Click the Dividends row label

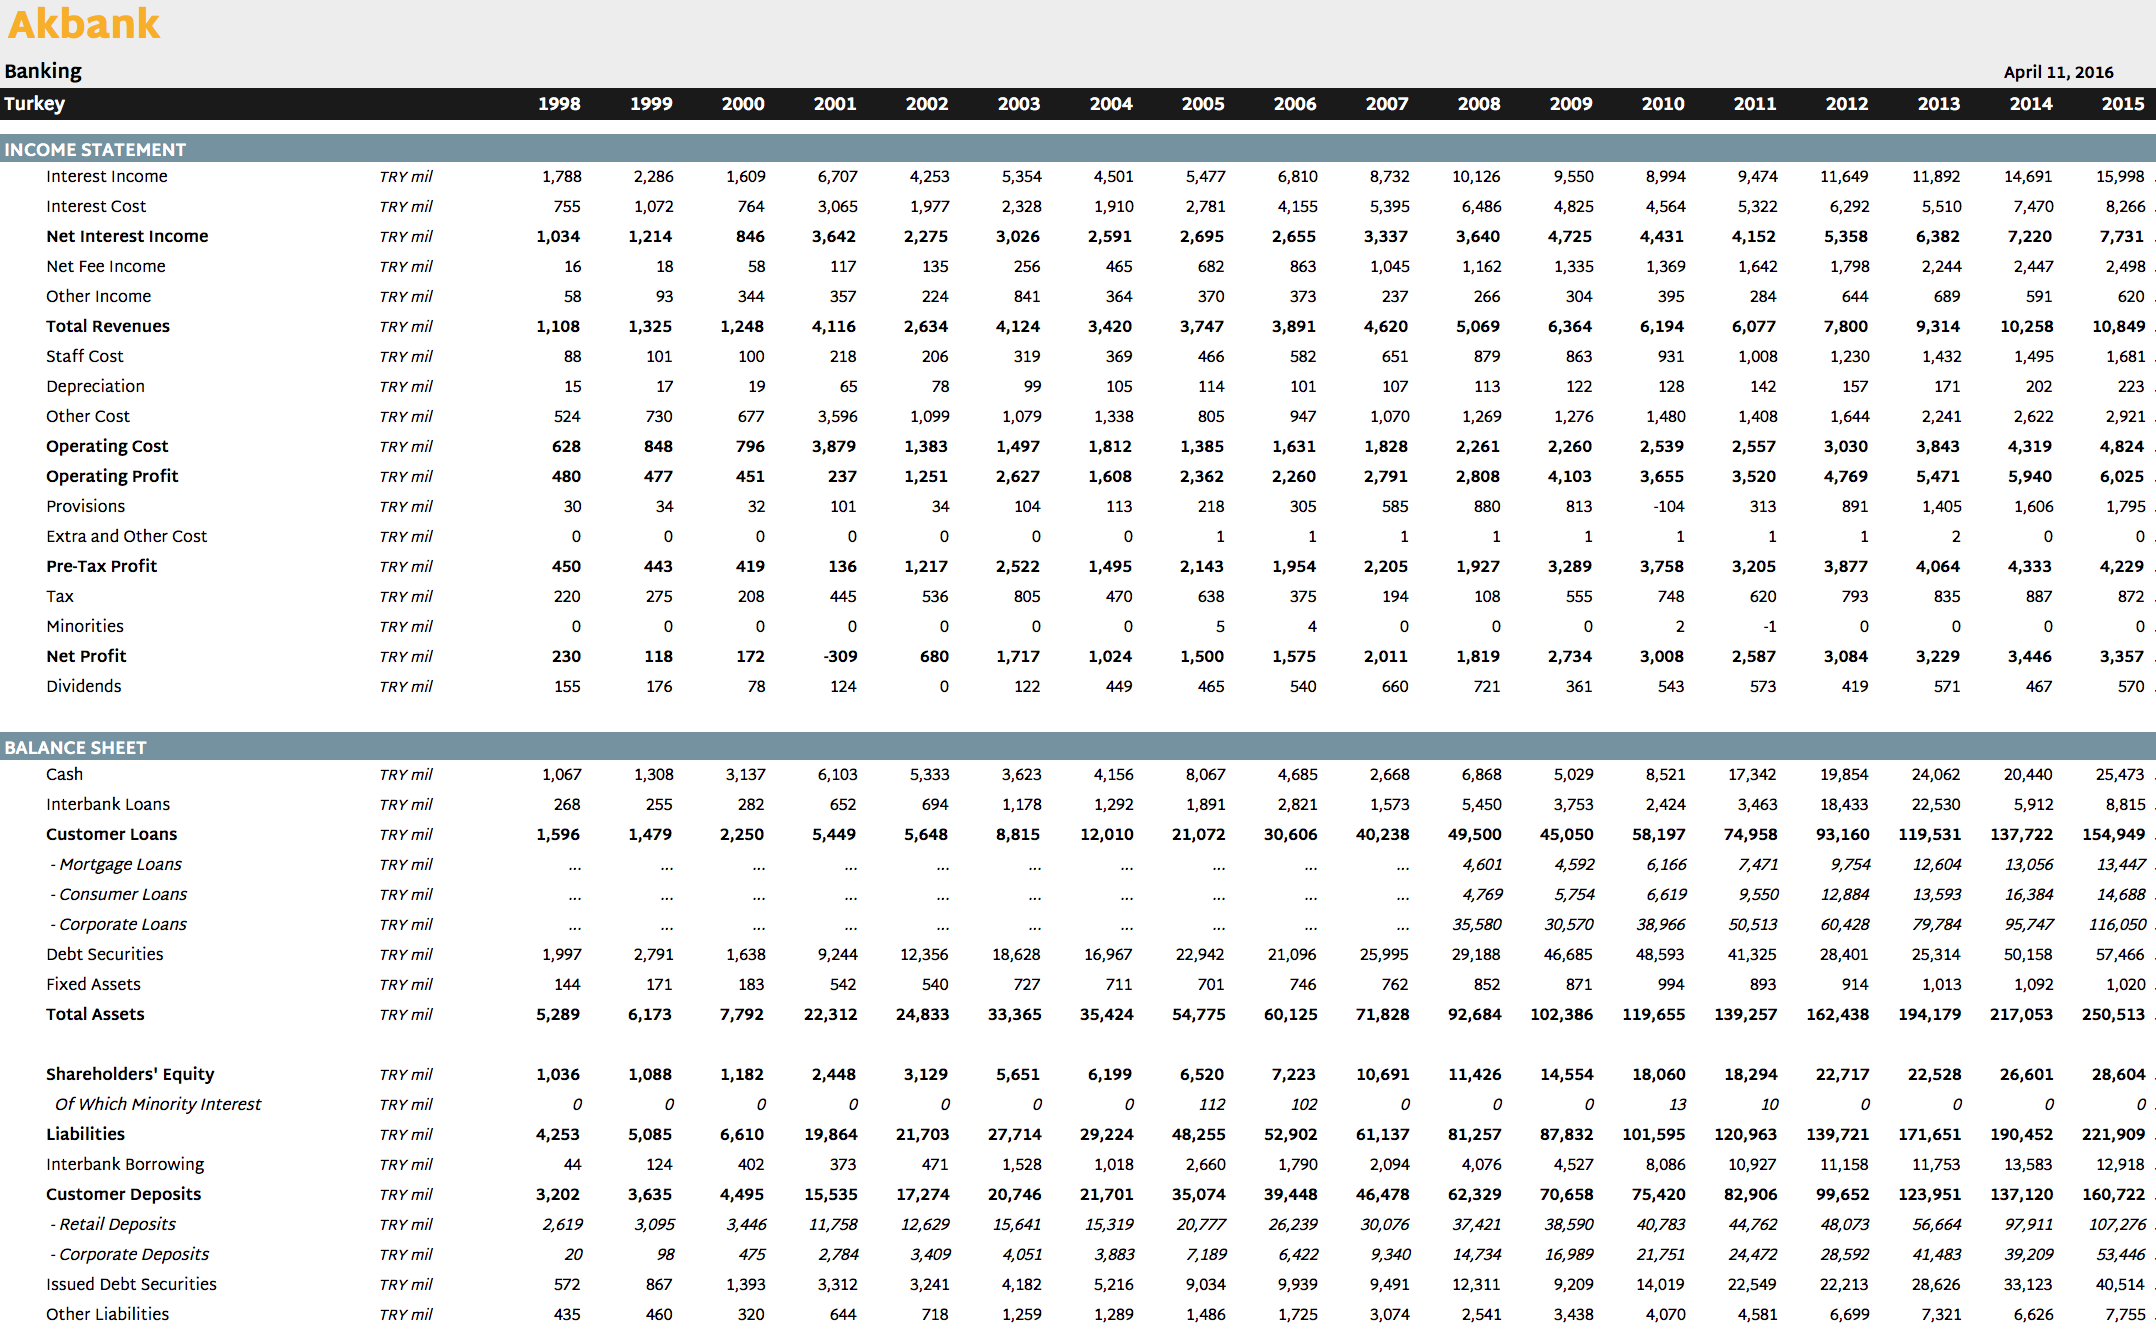pos(84,686)
